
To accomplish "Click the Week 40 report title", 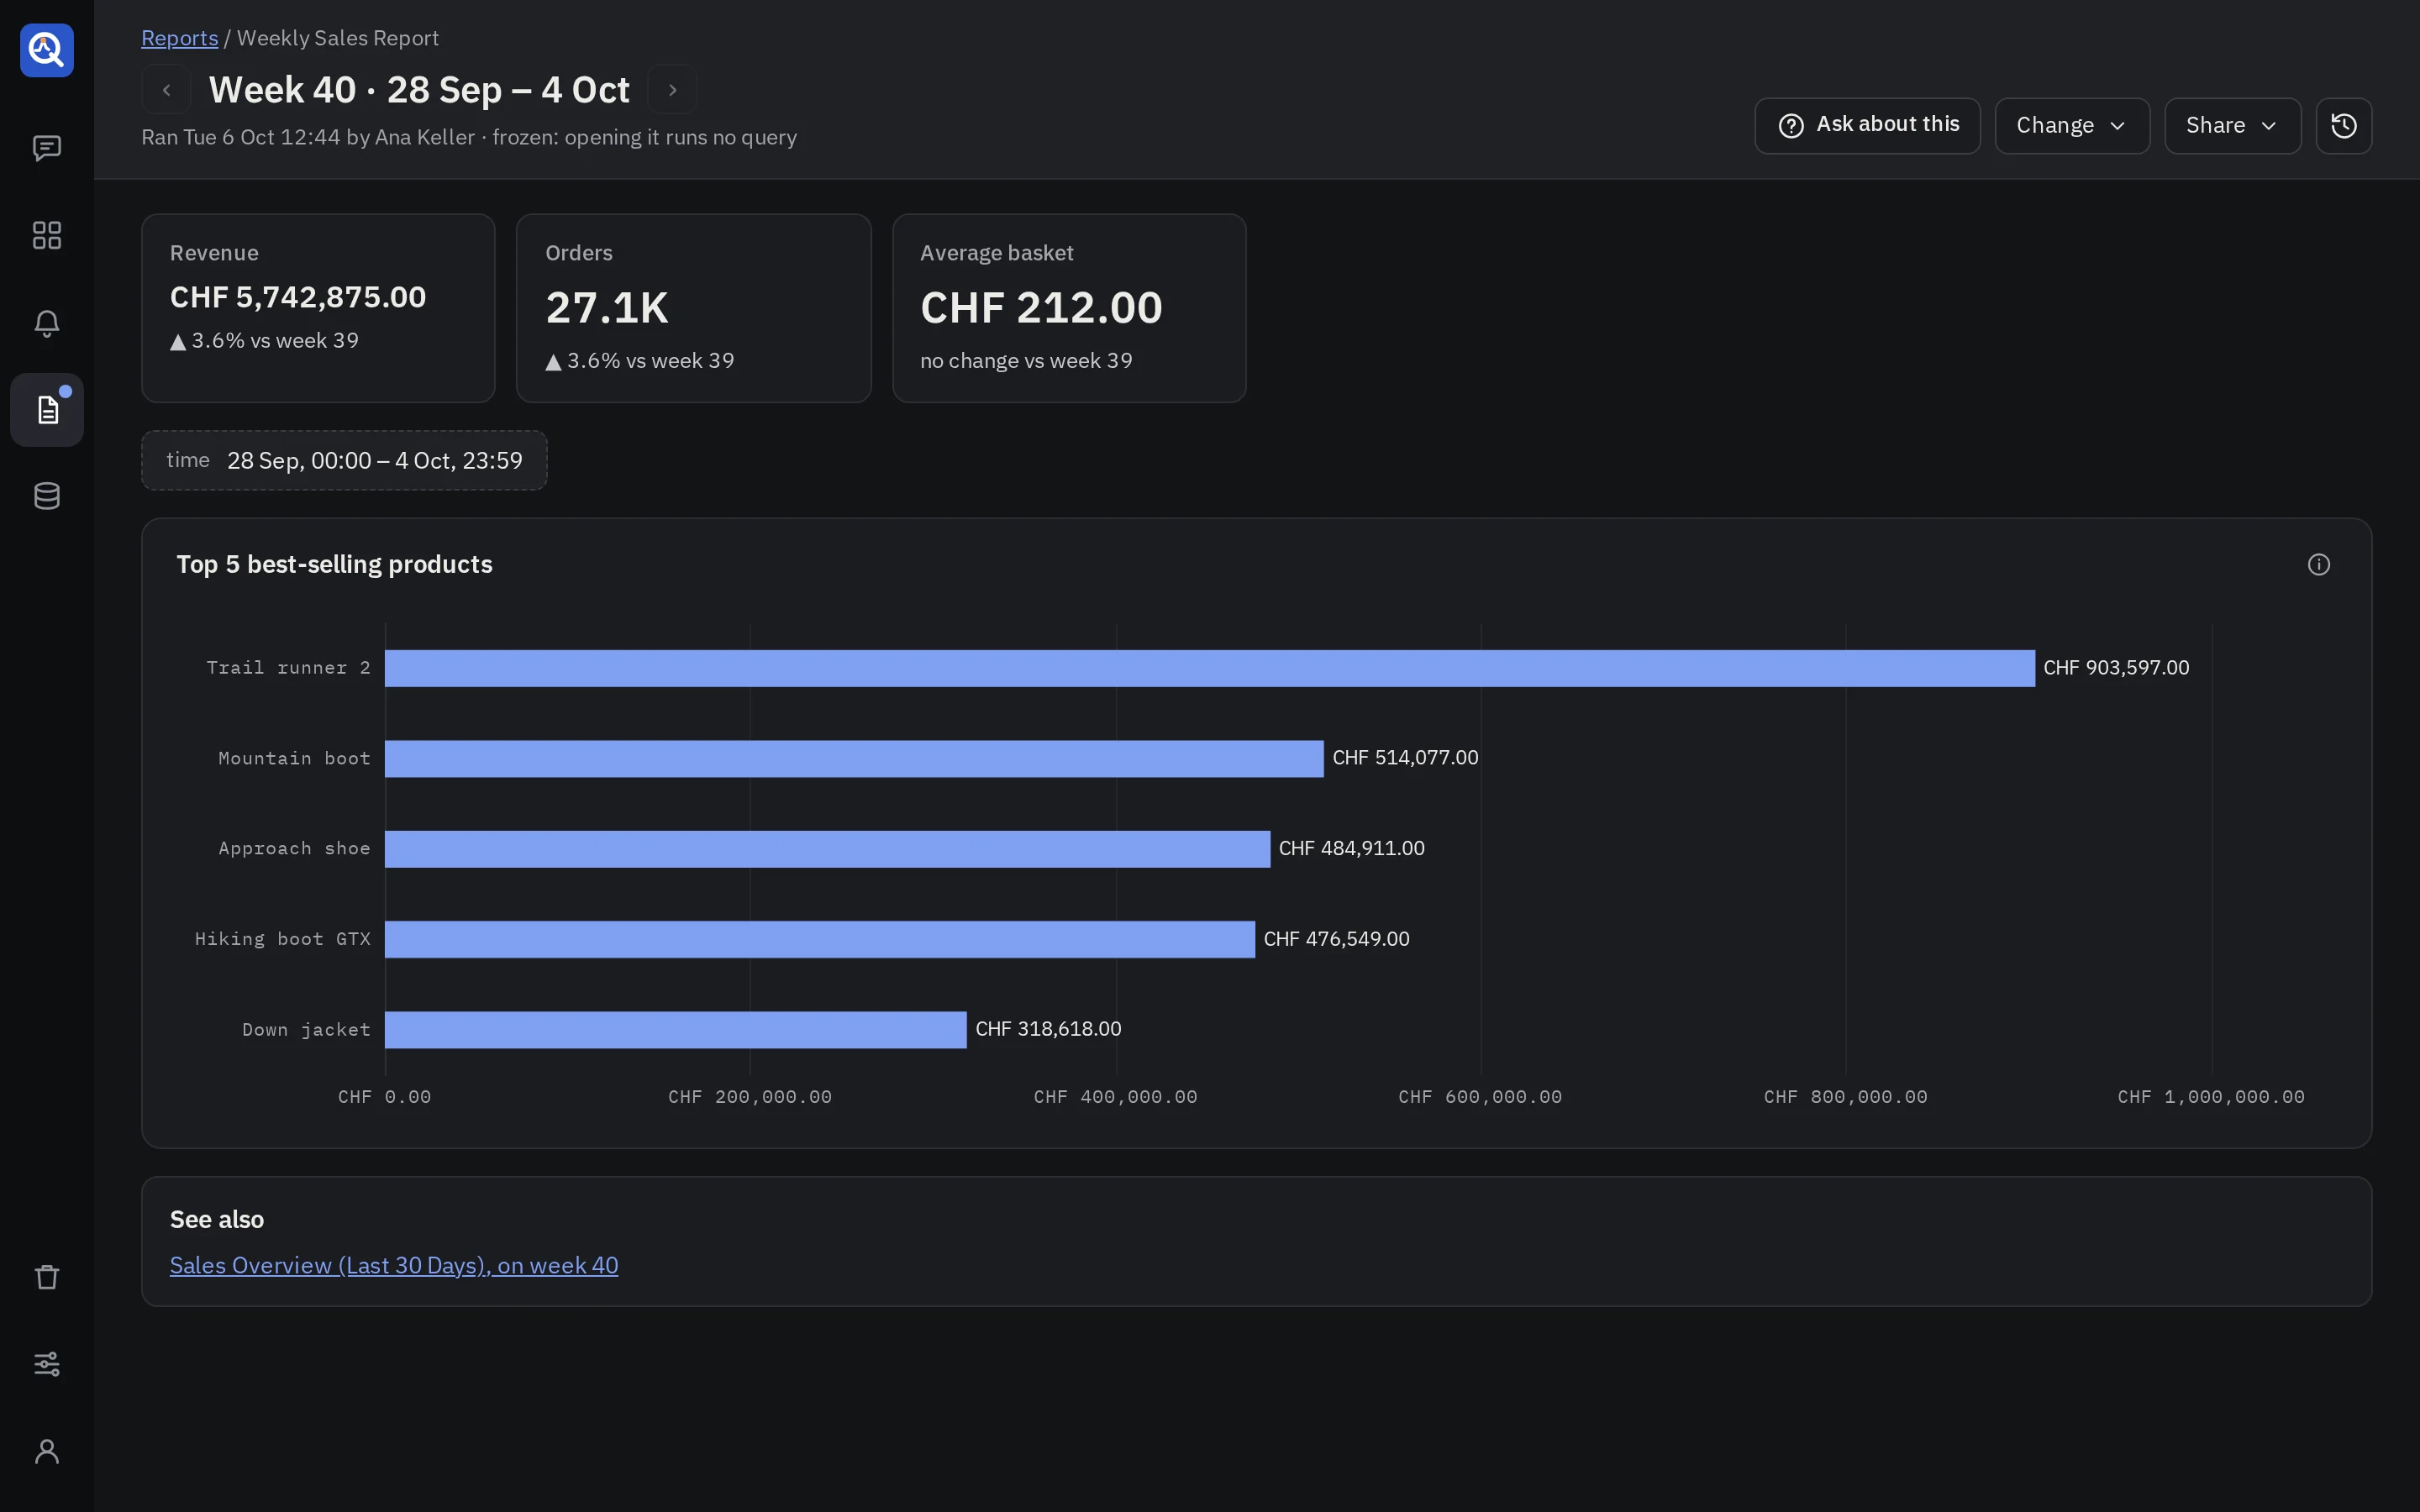I will (419, 90).
